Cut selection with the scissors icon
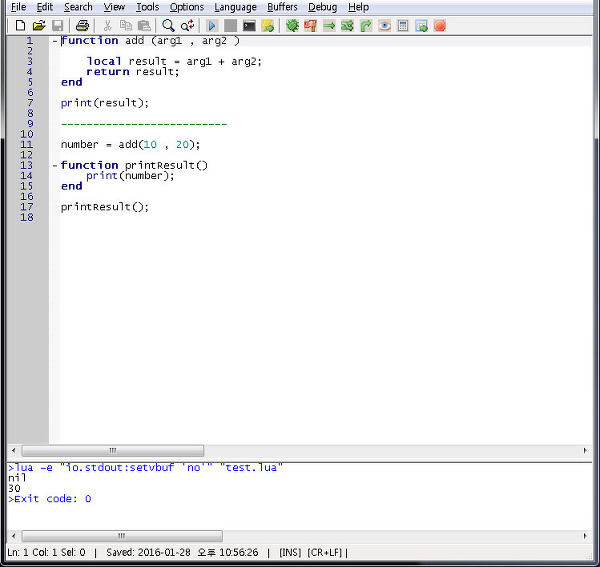This screenshot has width=600, height=567. [108, 26]
